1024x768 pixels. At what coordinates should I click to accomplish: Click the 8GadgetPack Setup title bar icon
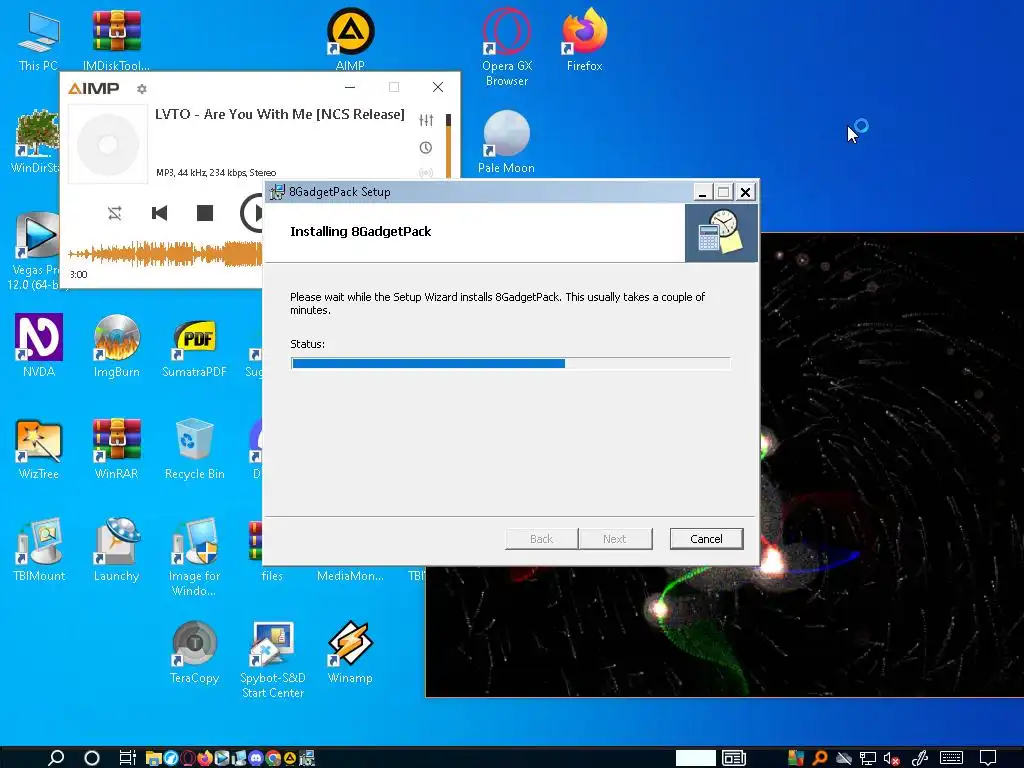(x=277, y=192)
